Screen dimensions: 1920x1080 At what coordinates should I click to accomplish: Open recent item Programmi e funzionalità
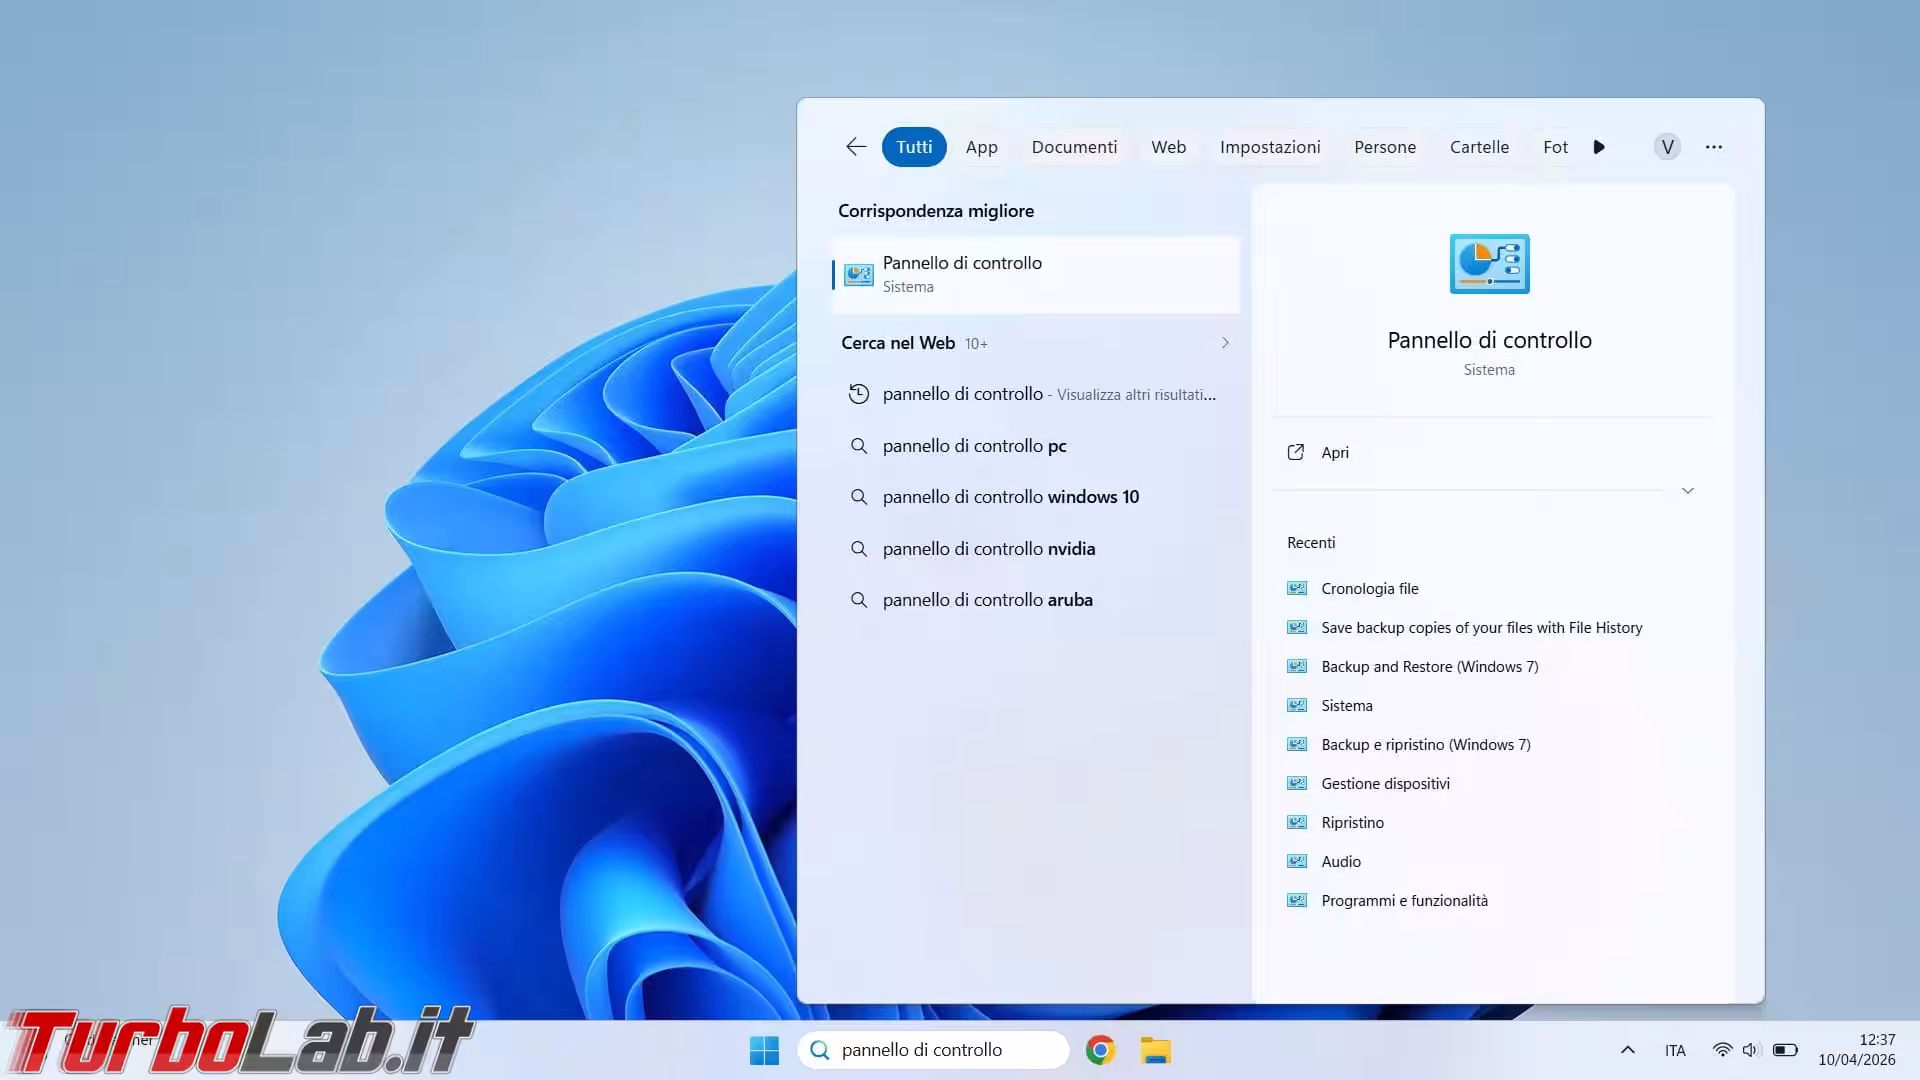pyautogui.click(x=1404, y=901)
